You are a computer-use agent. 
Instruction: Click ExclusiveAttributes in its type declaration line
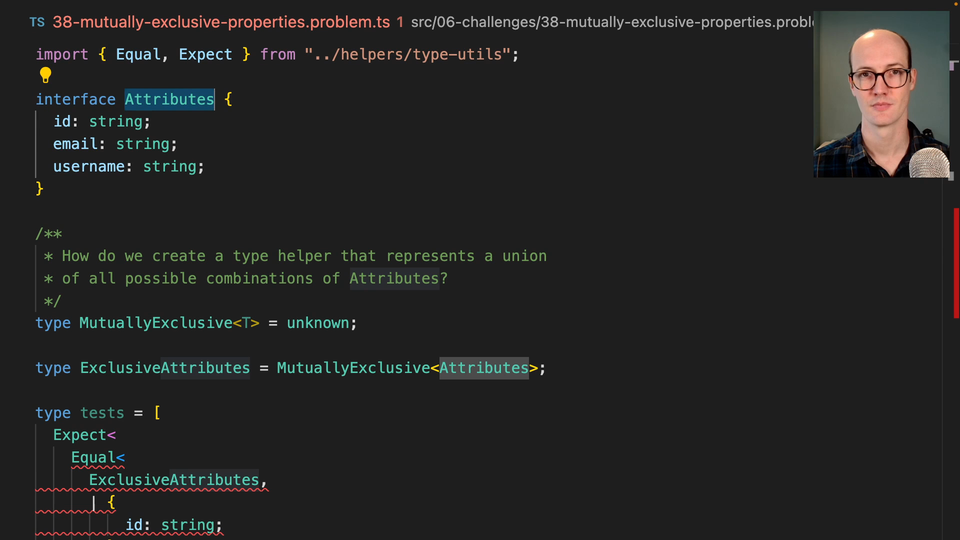pos(164,368)
